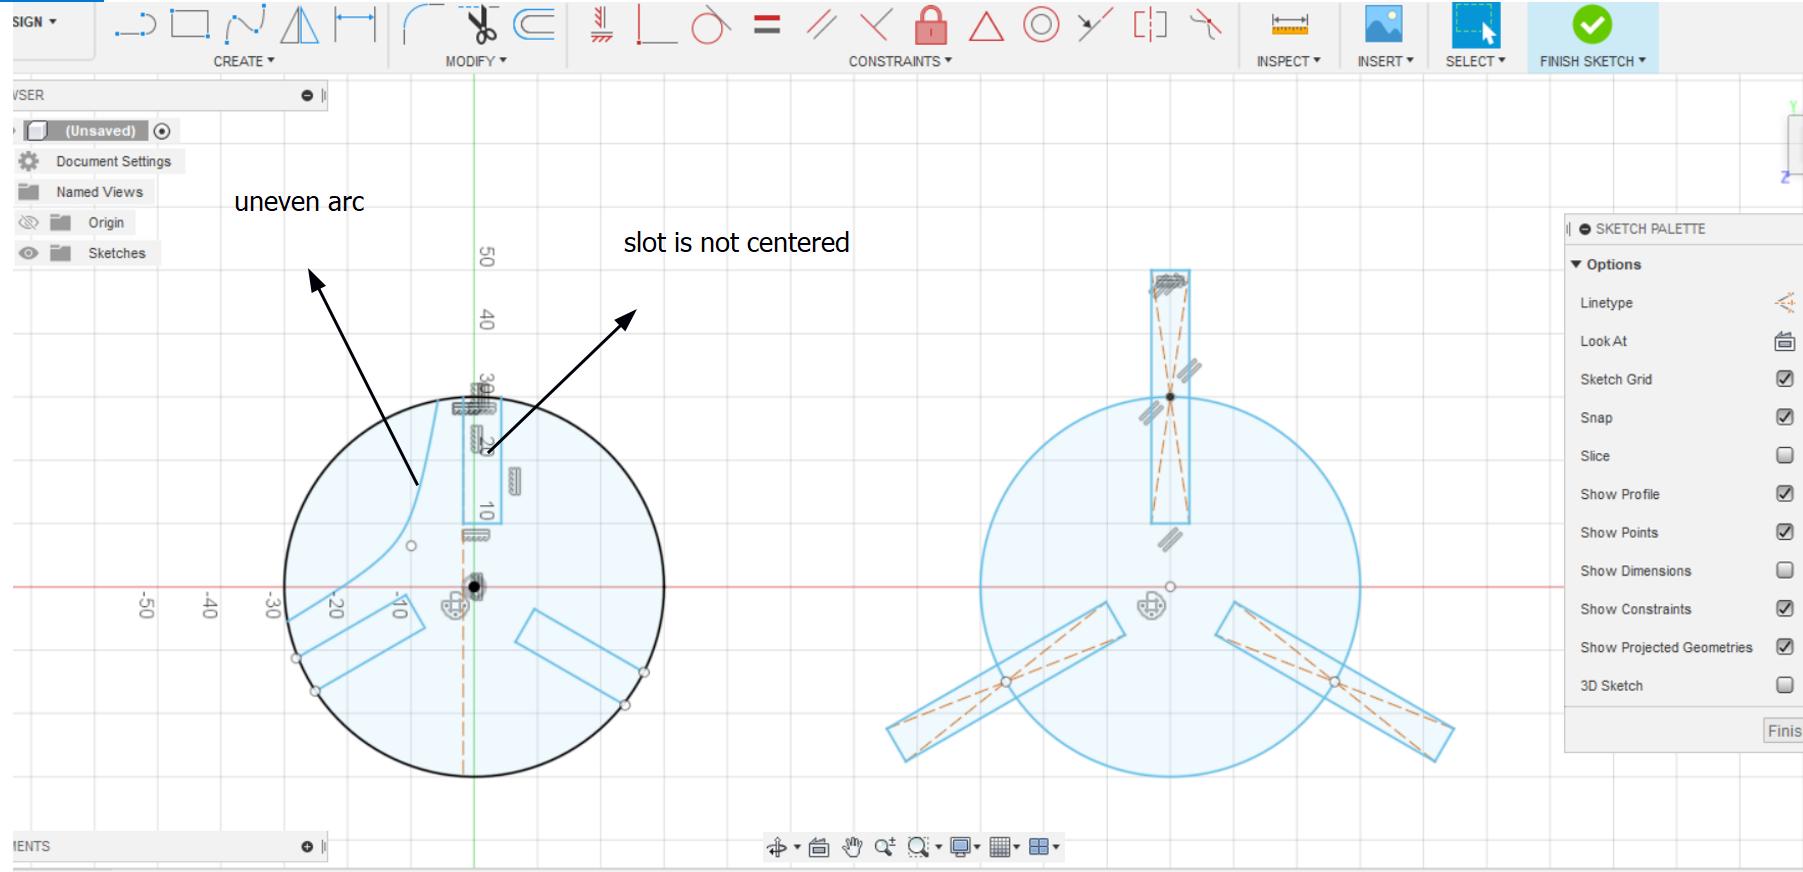Screen dimensions: 1803x872
Task: Open the FINISH SKETCH dropdown
Action: pos(1593,61)
